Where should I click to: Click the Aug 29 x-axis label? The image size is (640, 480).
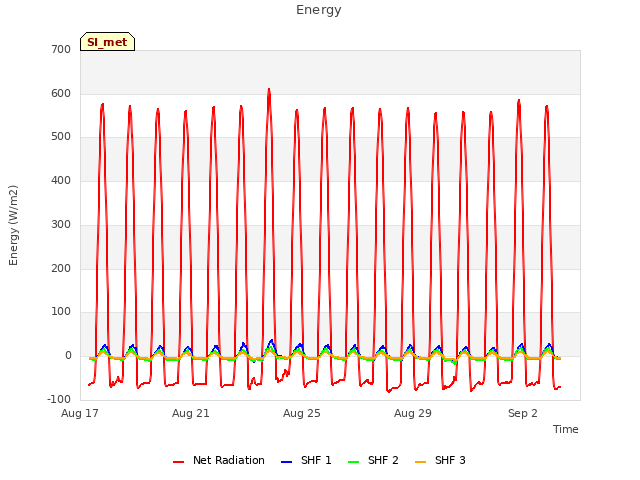click(413, 413)
